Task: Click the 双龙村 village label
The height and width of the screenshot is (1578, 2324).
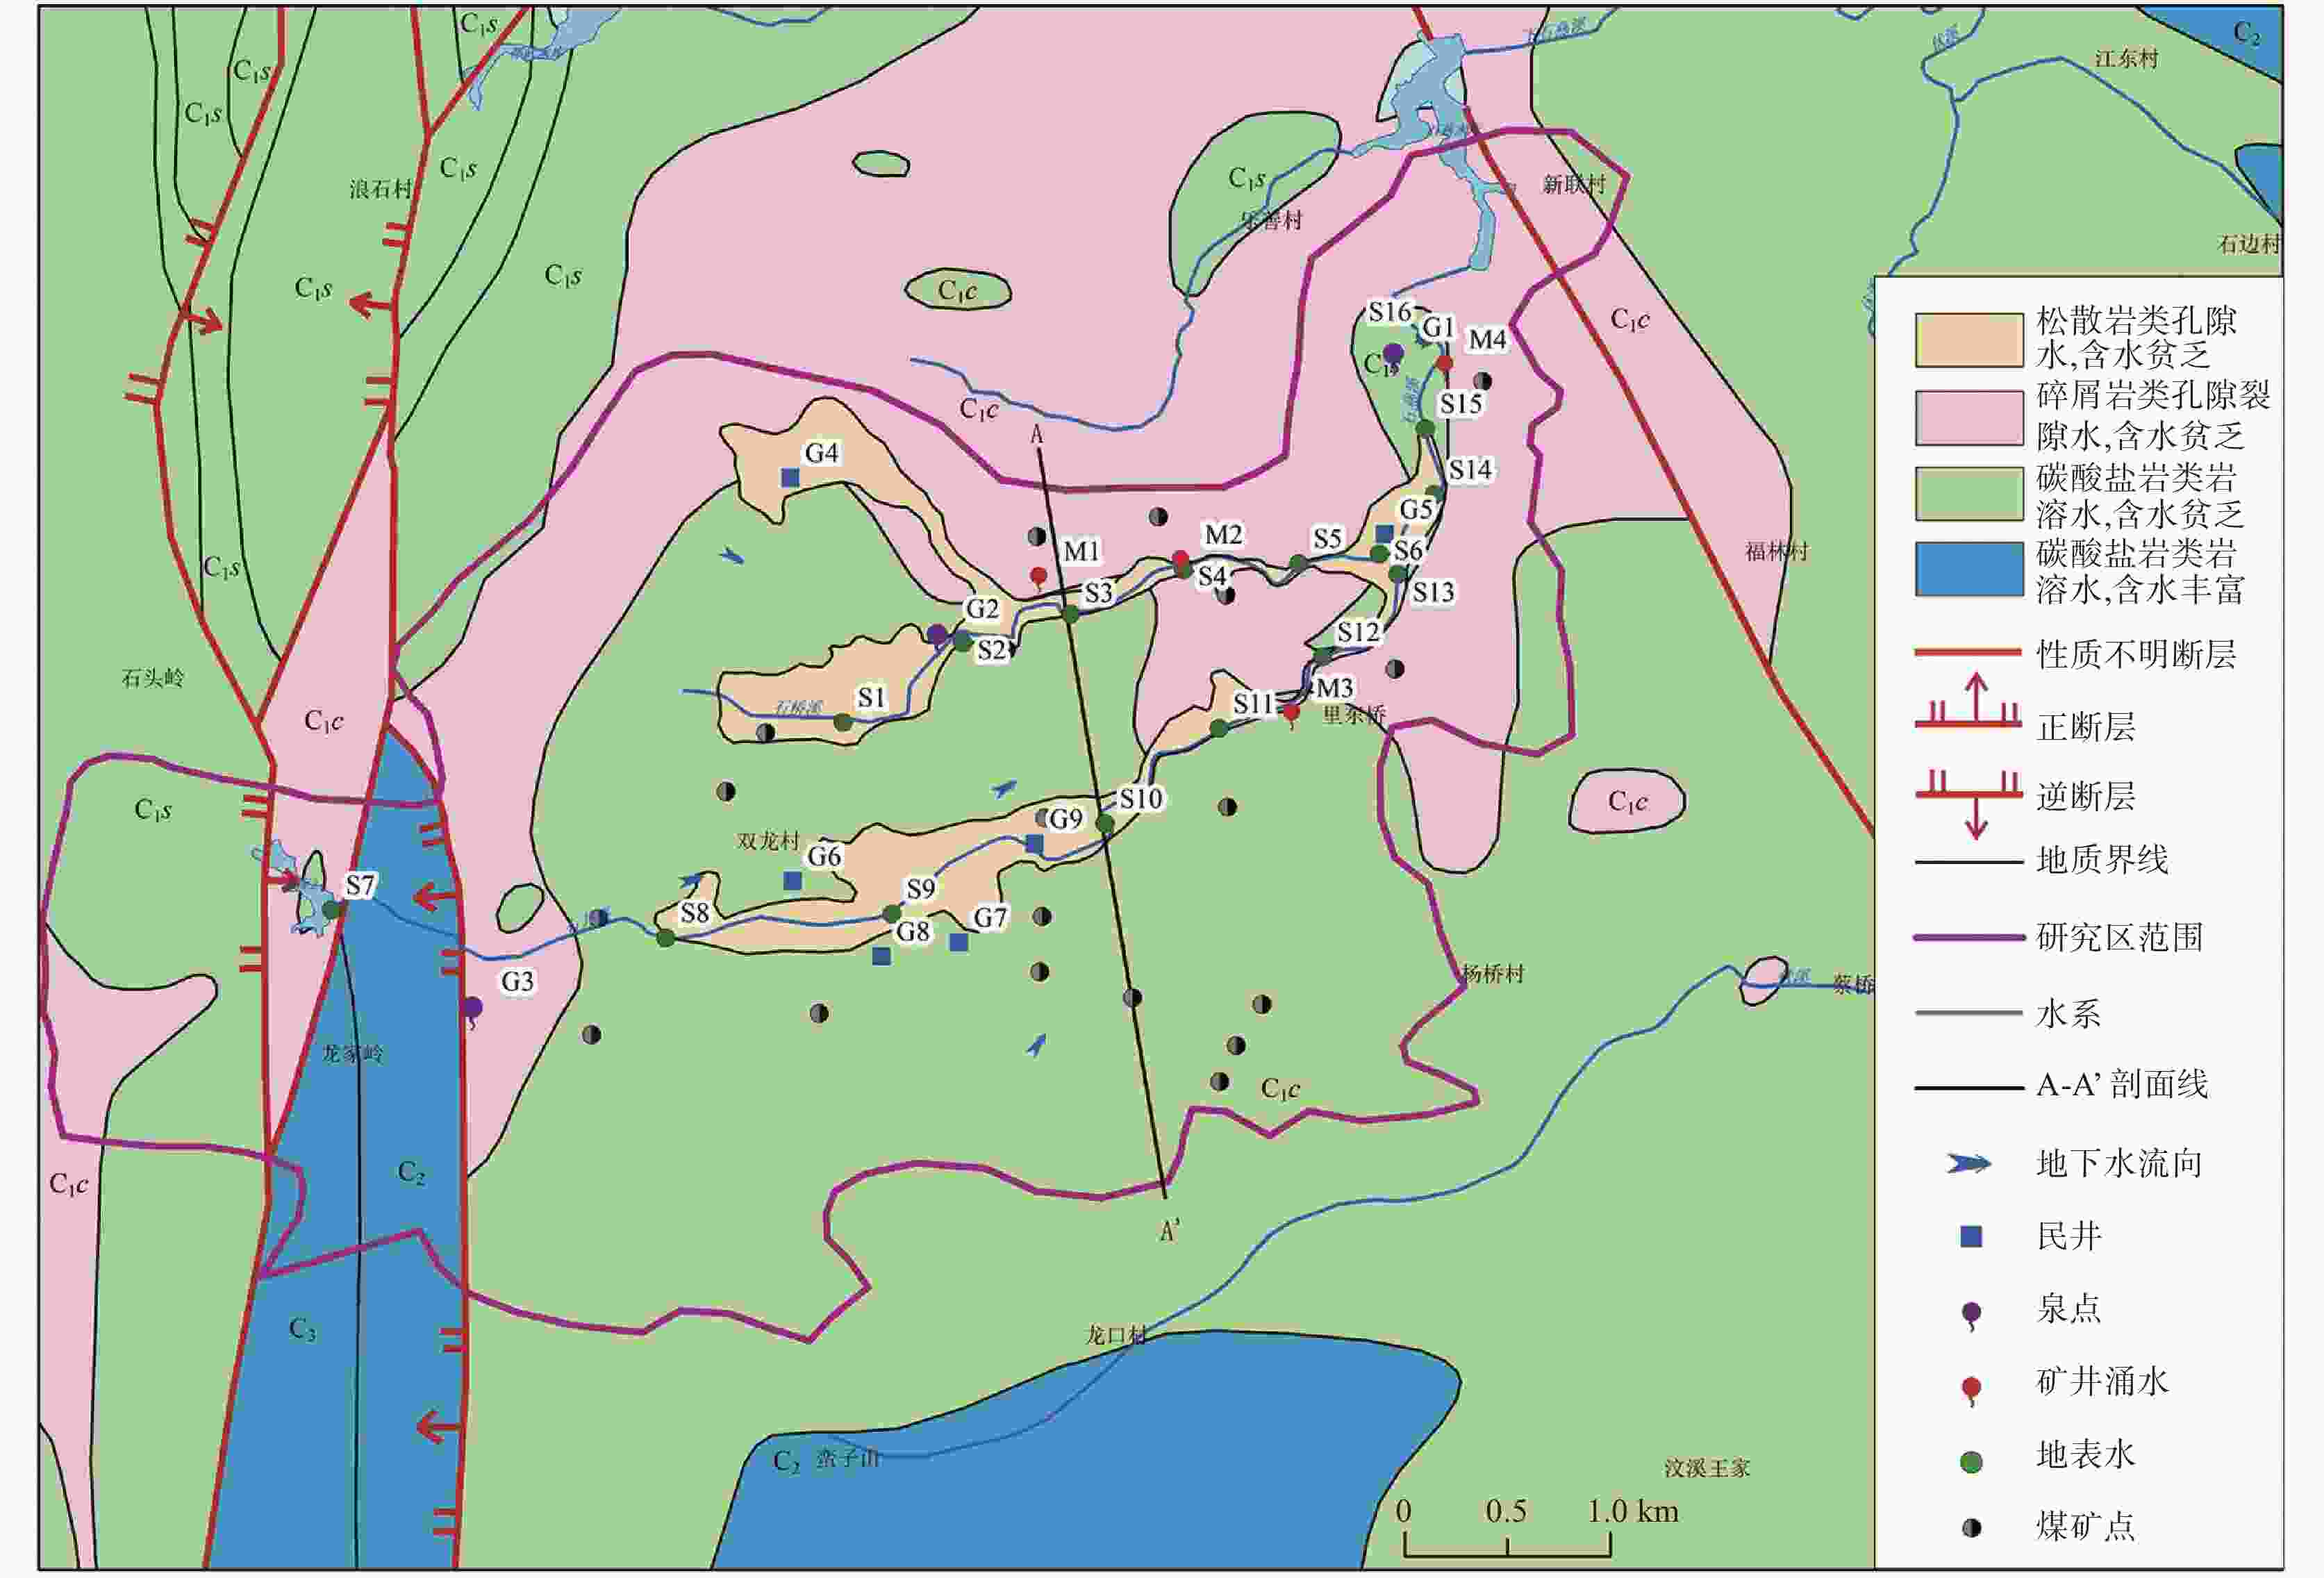Action: 768,841
